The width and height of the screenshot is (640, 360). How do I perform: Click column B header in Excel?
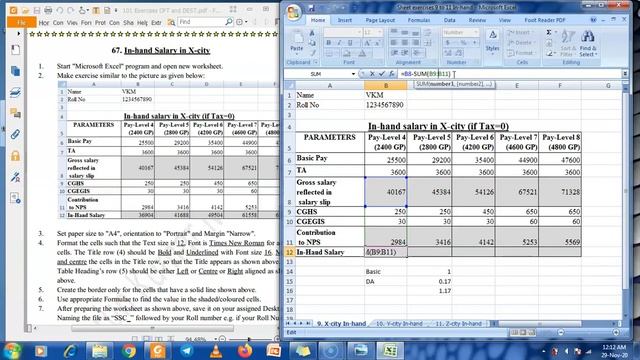tap(386, 85)
